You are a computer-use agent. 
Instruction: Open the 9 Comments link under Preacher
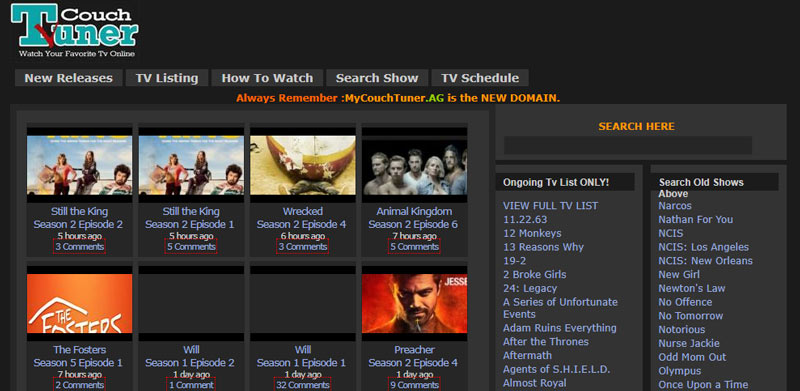[x=414, y=385]
